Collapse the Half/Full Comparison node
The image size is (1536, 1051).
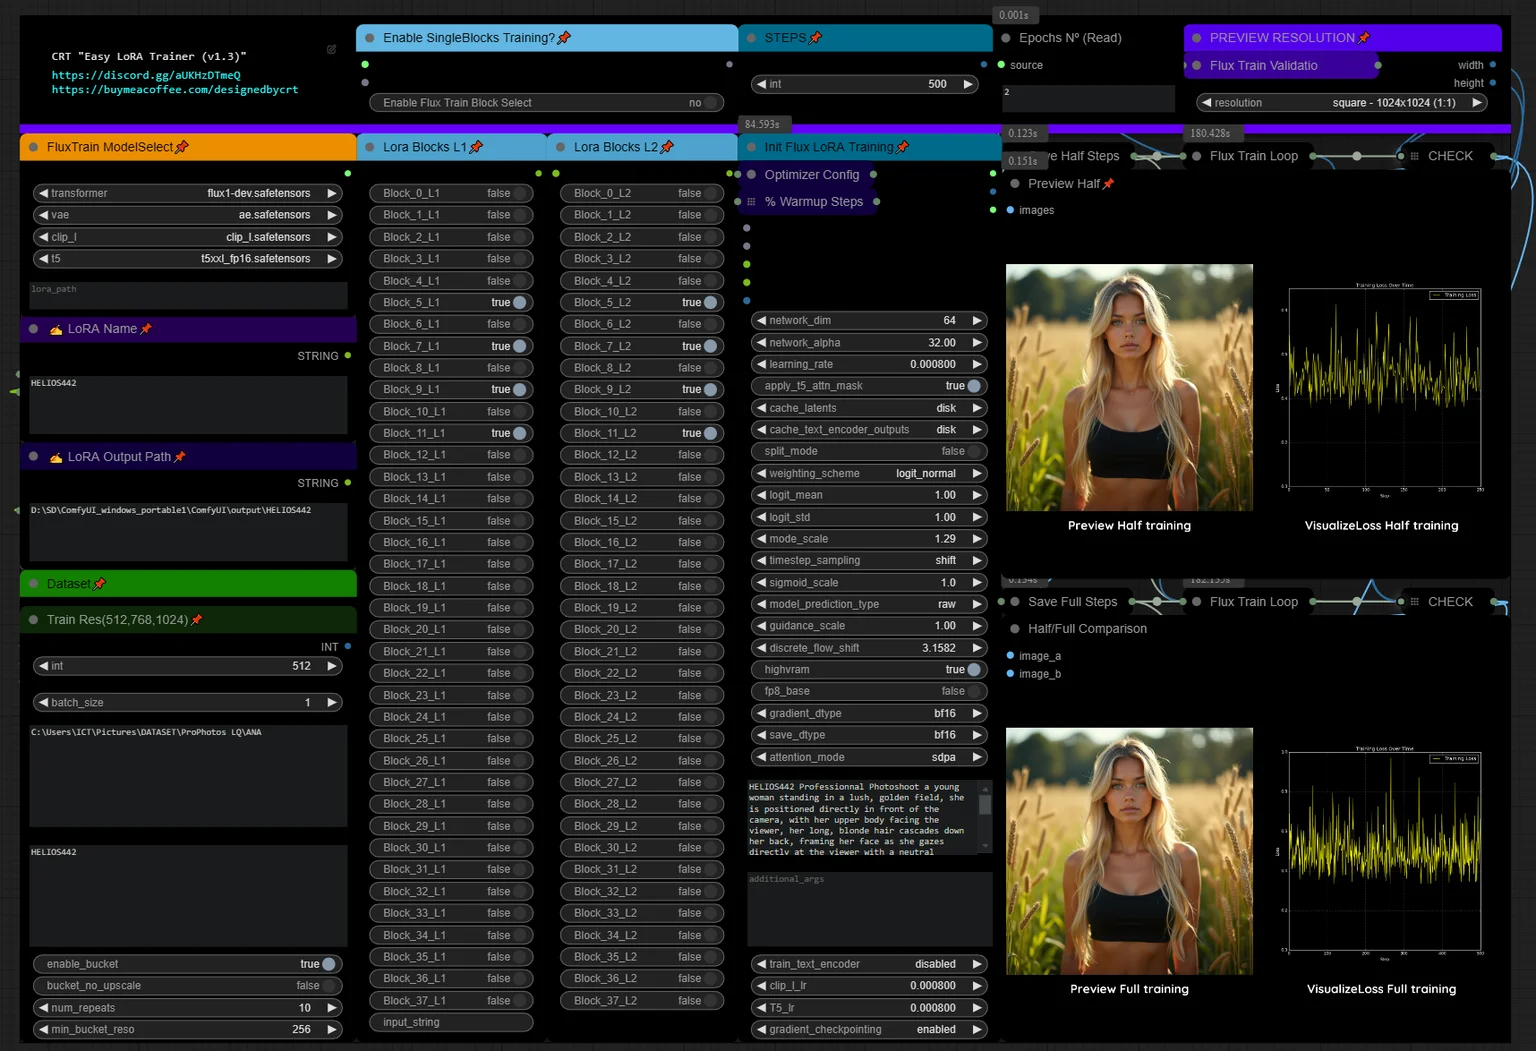coord(1015,629)
